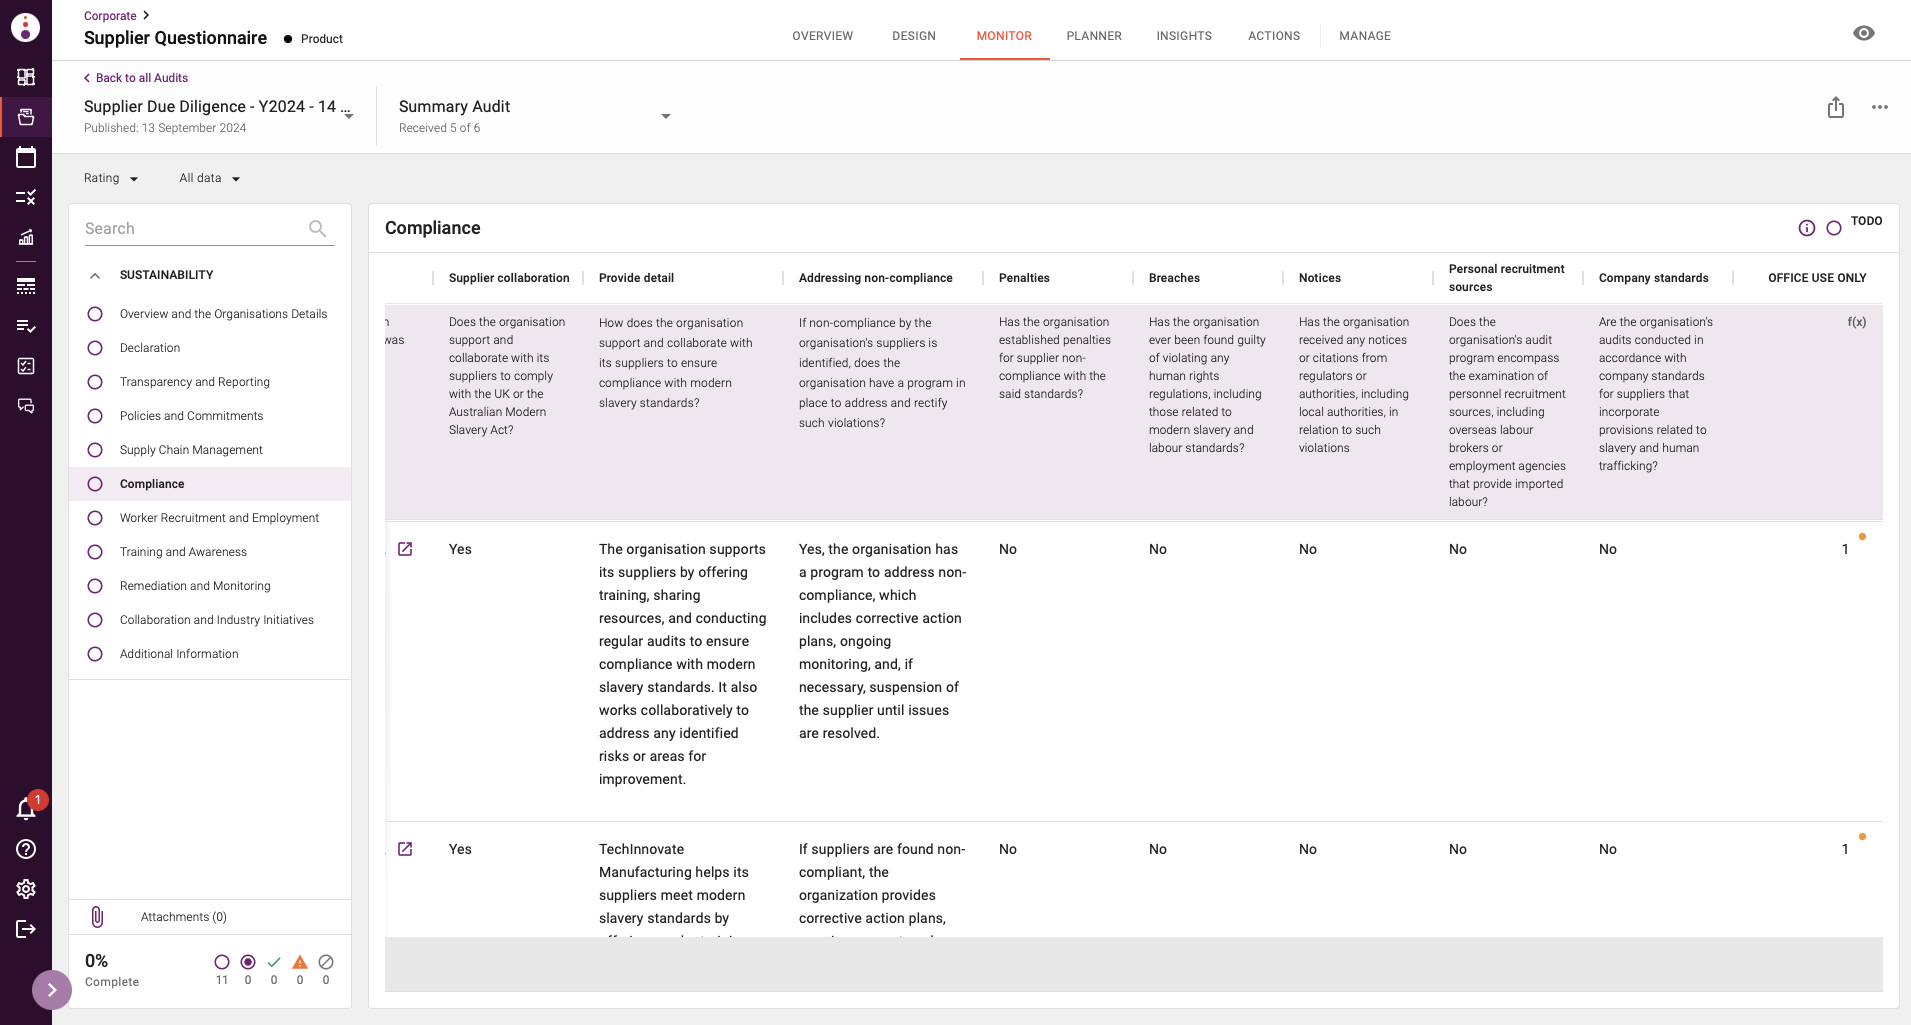
Task: Select Transparency and Reporting status circle
Action: point(95,382)
